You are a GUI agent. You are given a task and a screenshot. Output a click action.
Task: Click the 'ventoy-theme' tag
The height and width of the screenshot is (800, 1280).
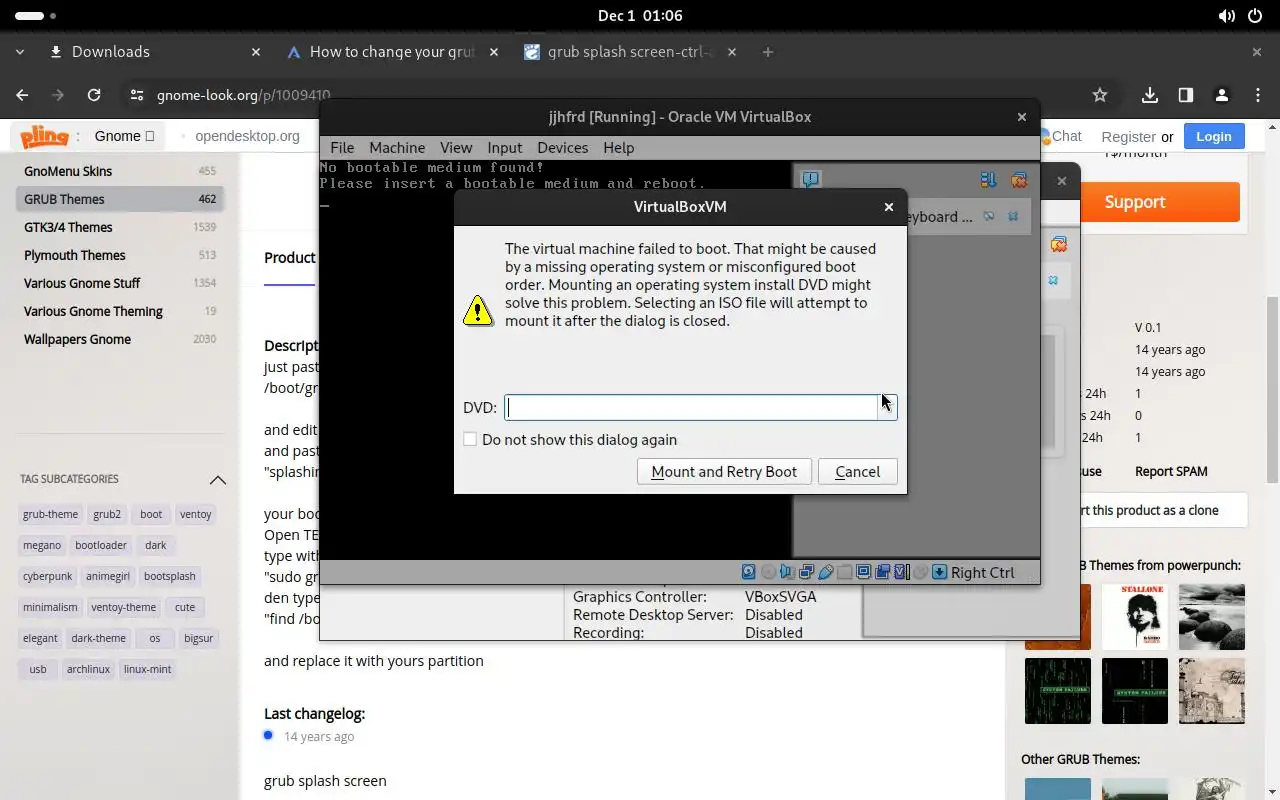coord(124,607)
